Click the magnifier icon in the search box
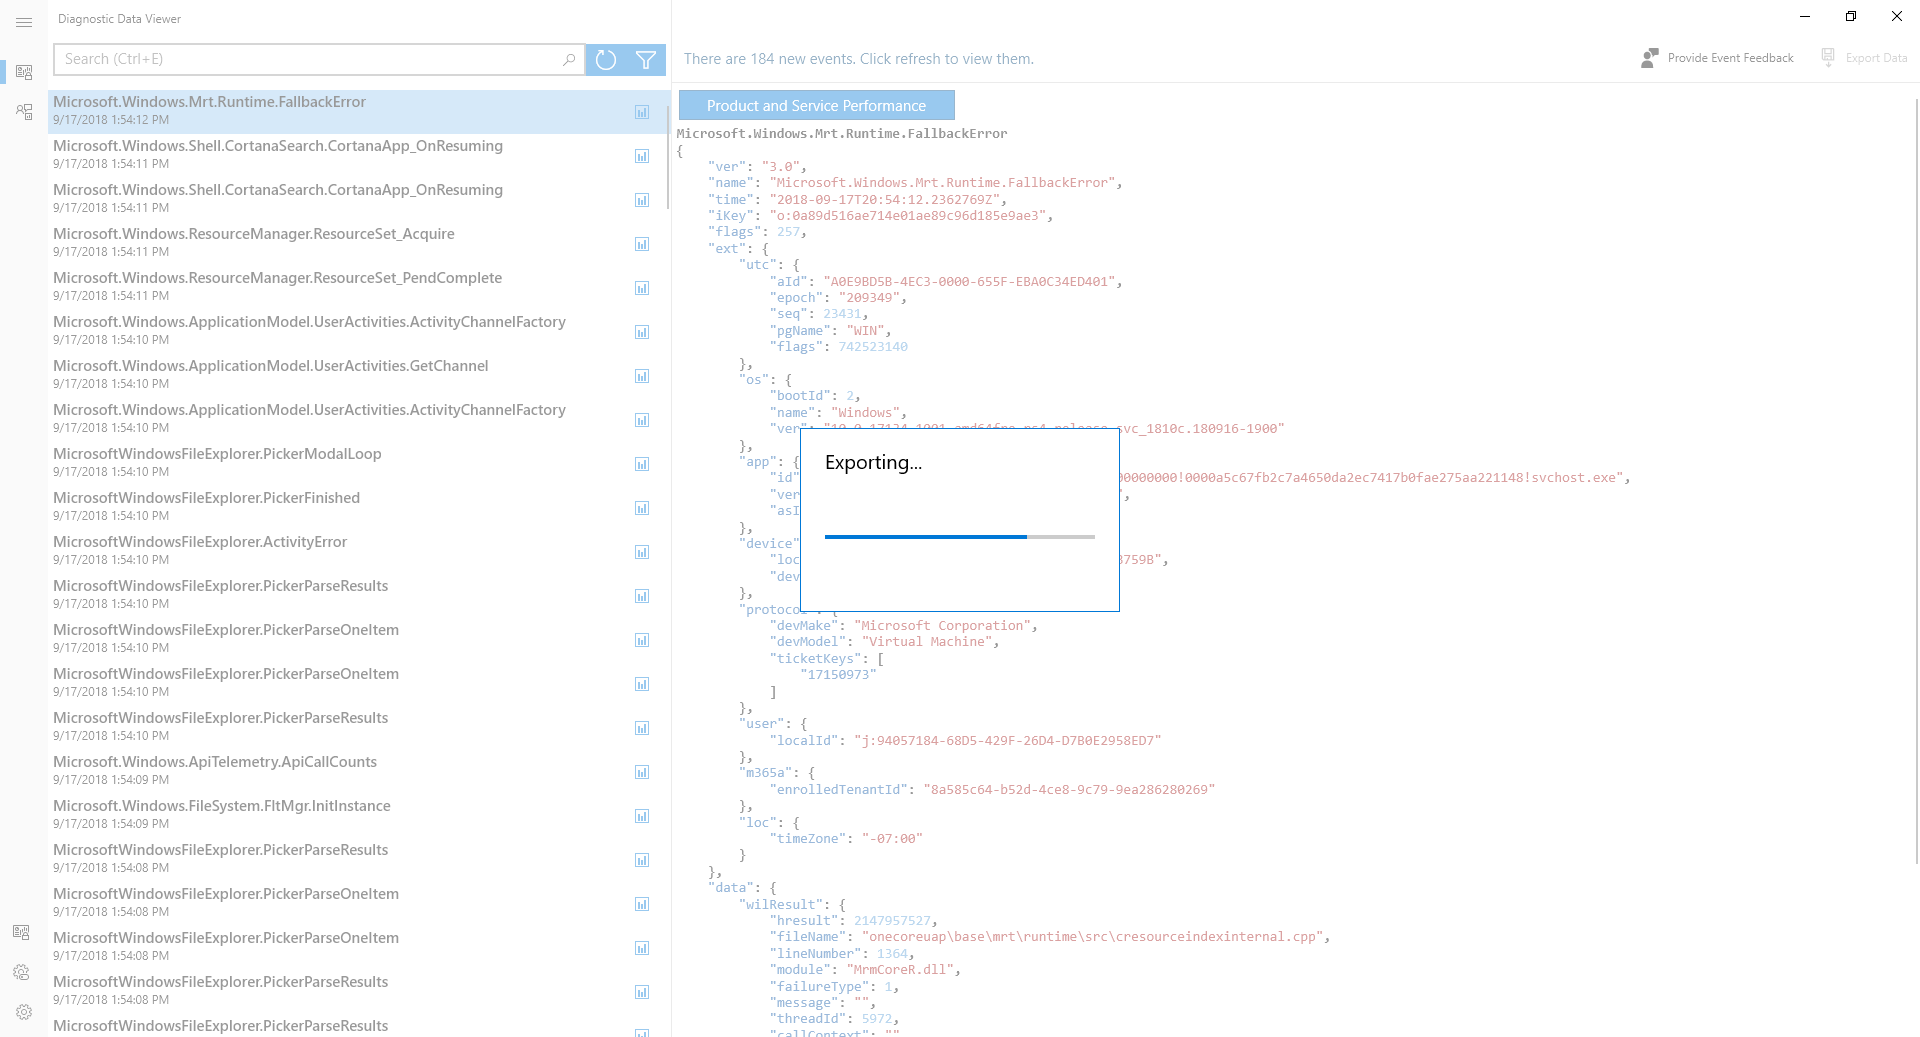Screen dimensions: 1920x1037 (568, 59)
